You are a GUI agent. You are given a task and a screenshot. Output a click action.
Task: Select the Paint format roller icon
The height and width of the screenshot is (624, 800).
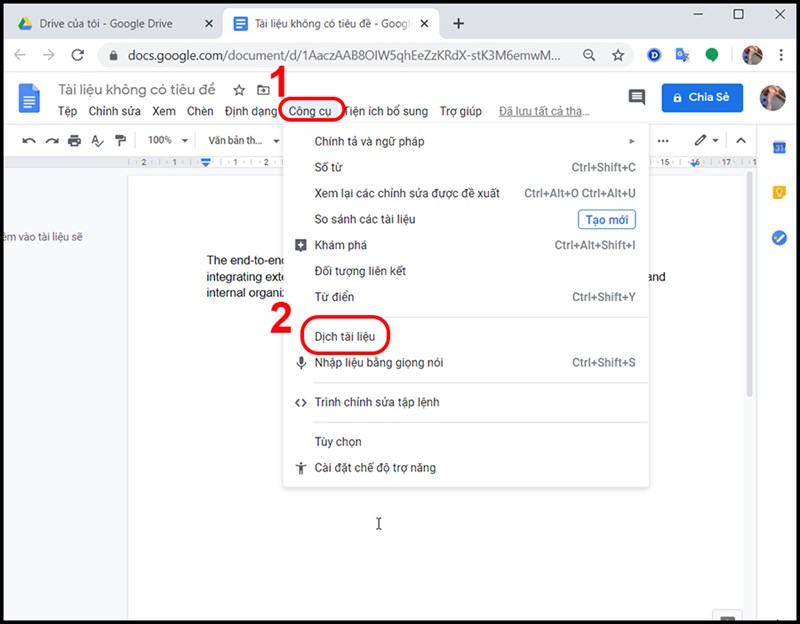[120, 140]
